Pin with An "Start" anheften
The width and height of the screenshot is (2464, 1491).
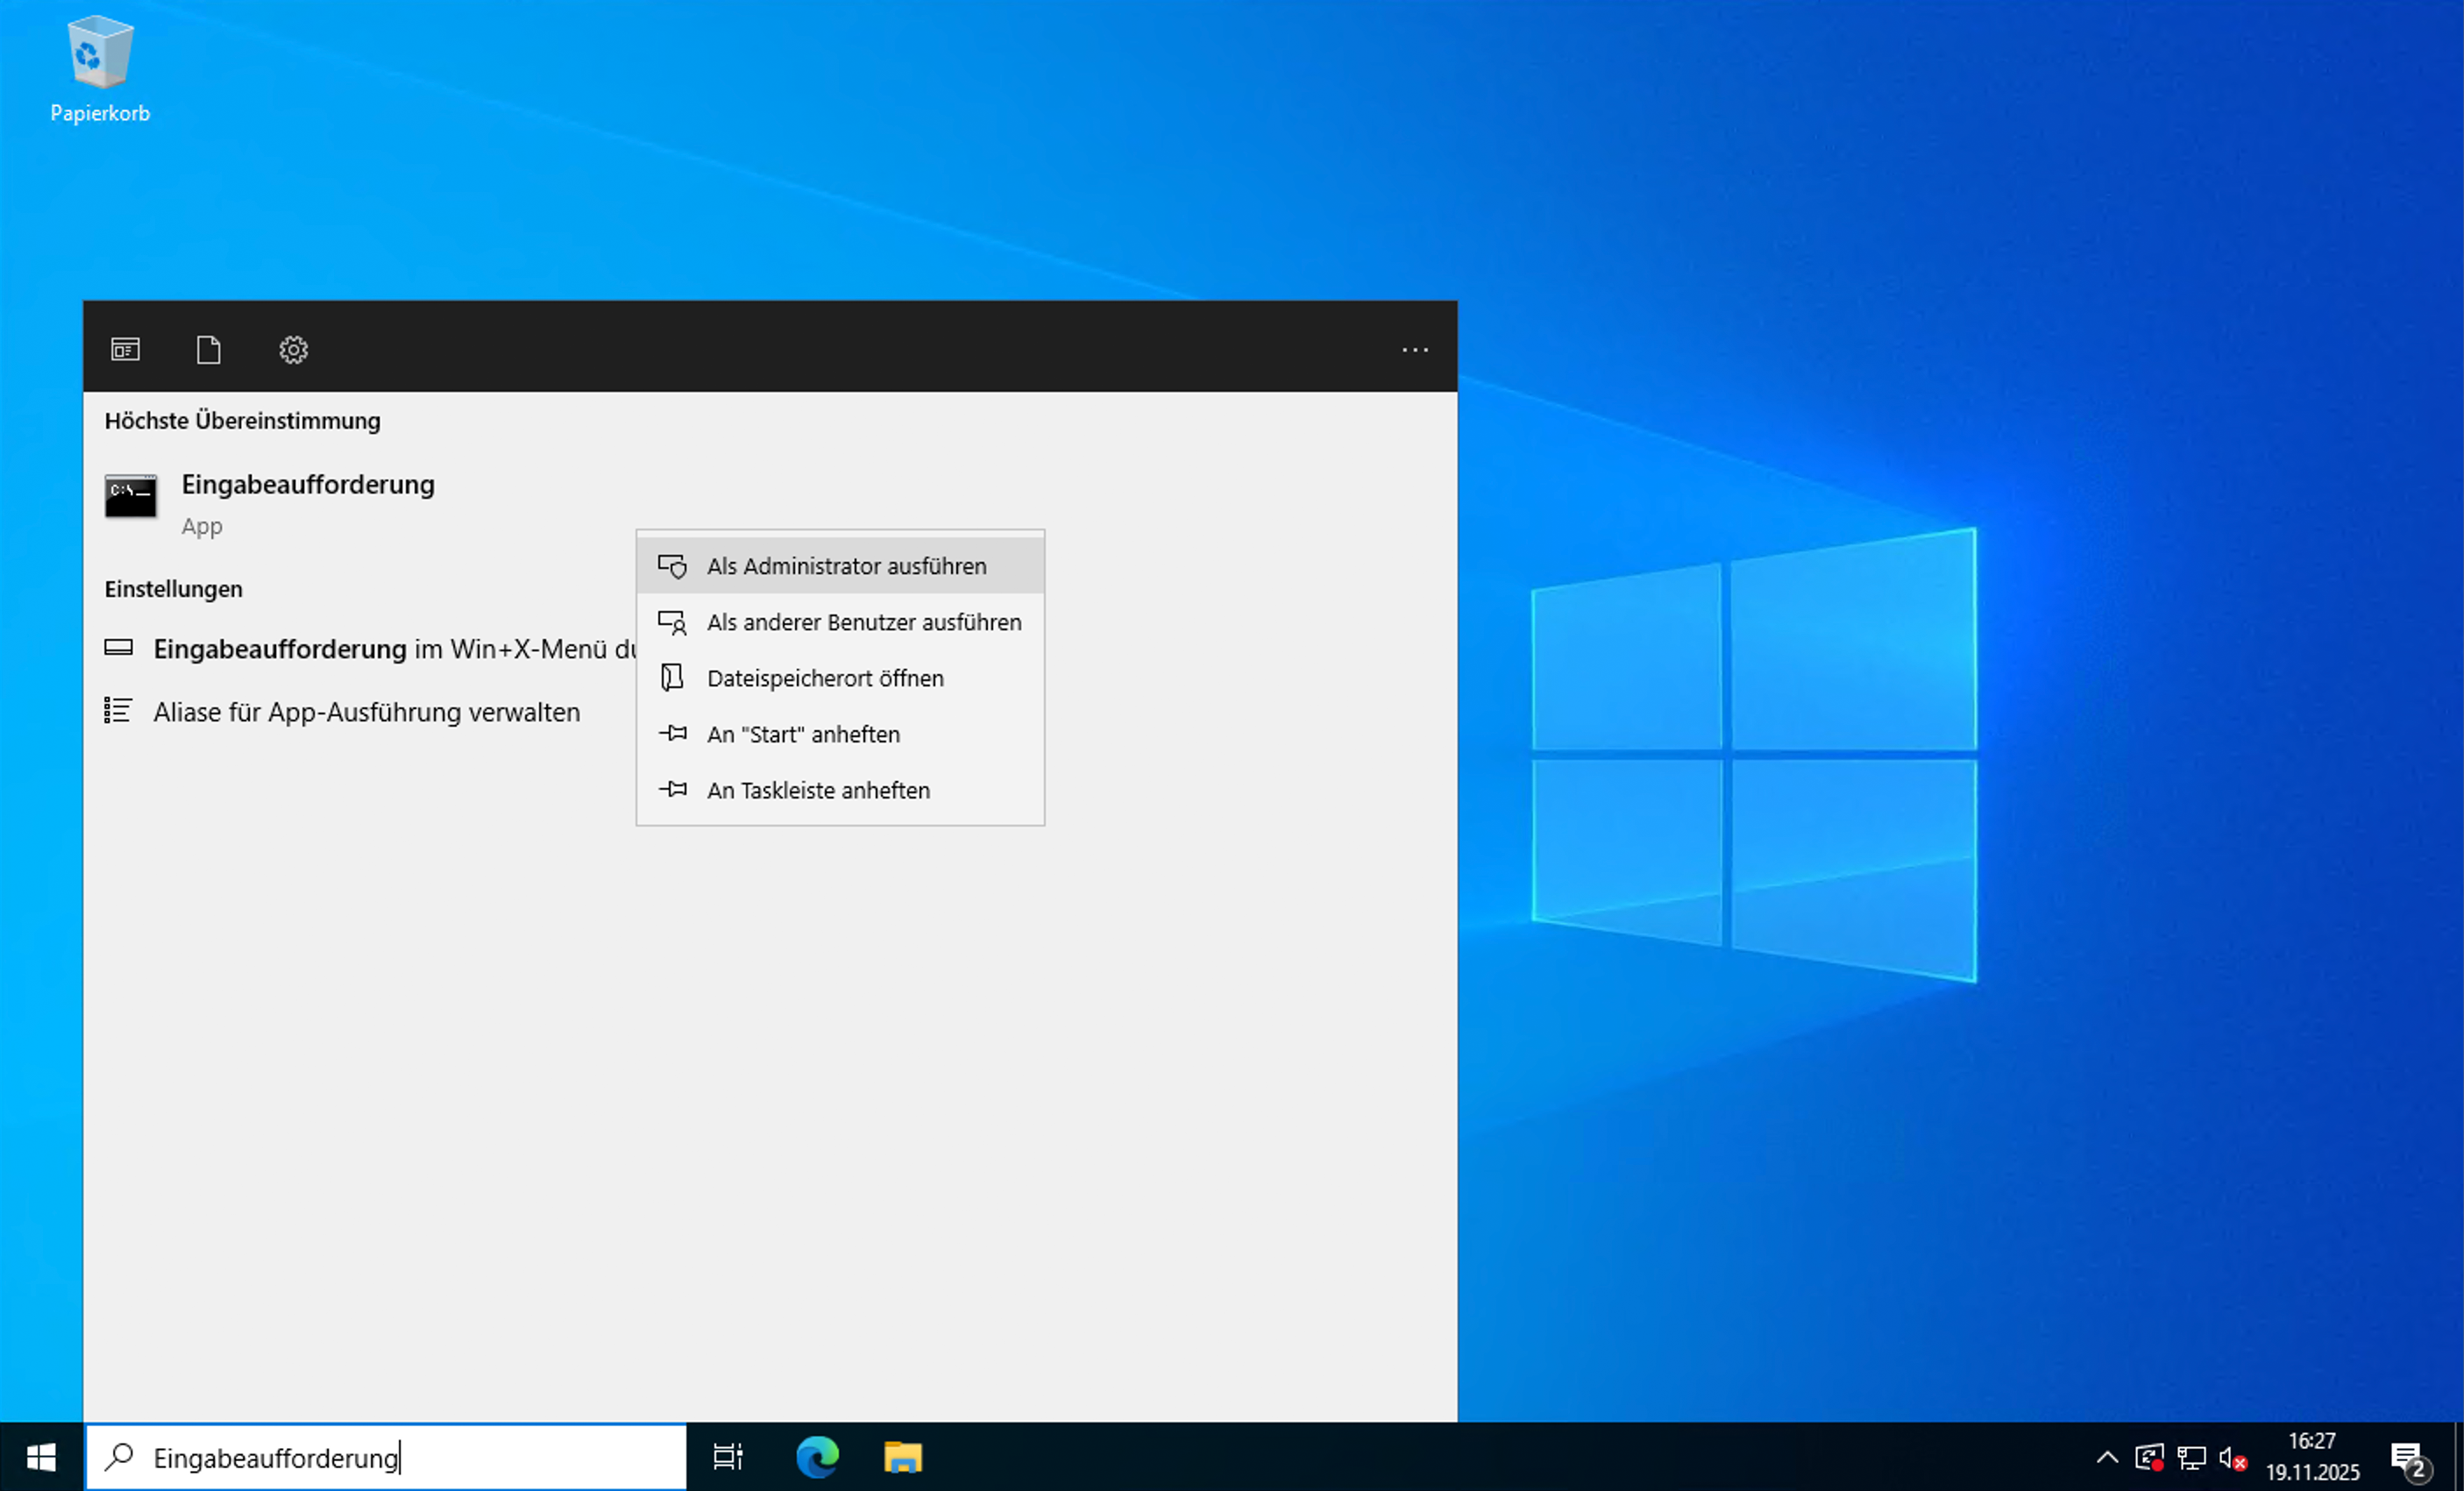[802, 734]
